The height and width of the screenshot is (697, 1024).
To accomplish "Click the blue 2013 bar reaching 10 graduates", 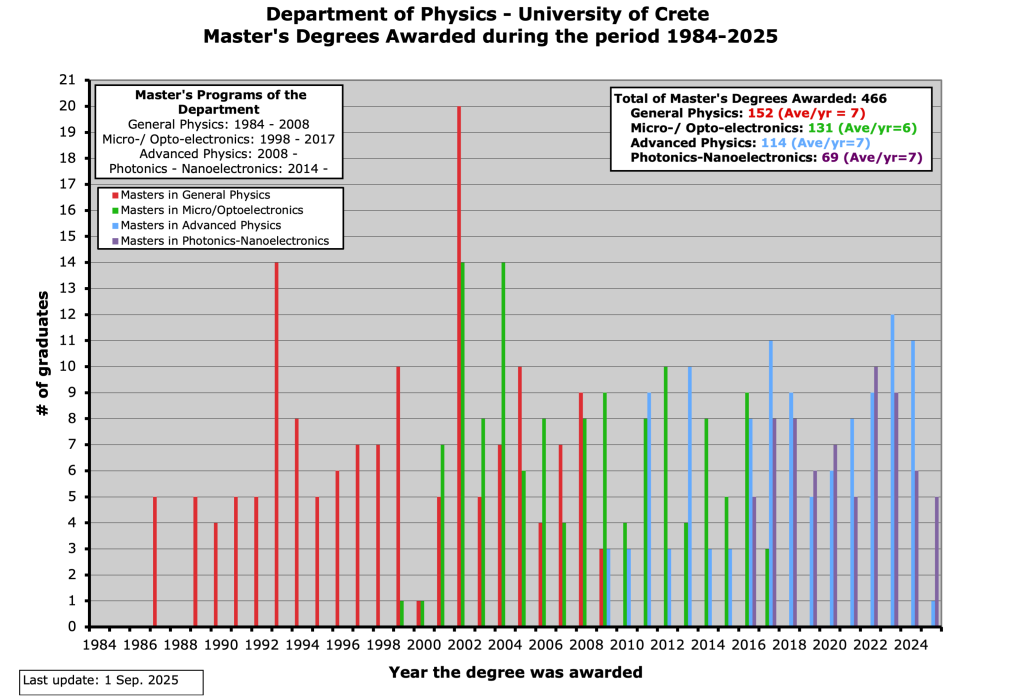I will (x=690, y=496).
